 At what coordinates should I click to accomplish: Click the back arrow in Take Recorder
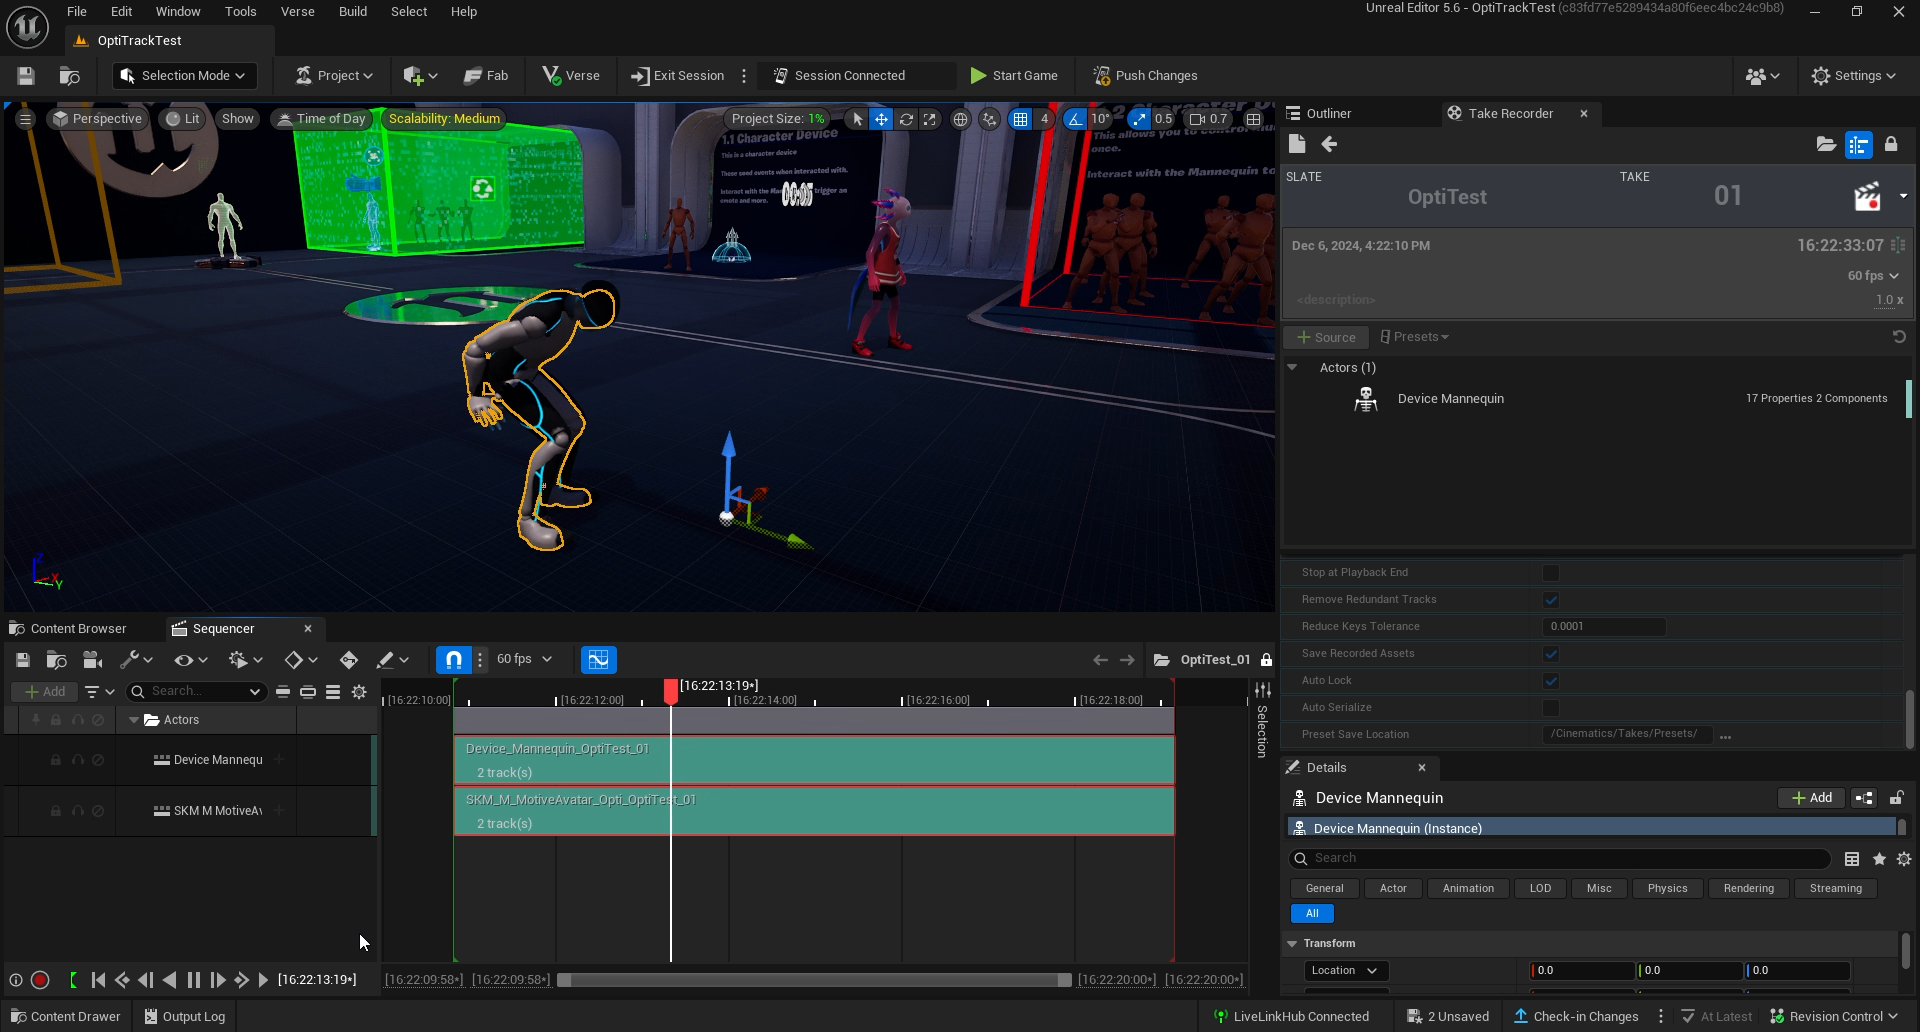[x=1329, y=145]
